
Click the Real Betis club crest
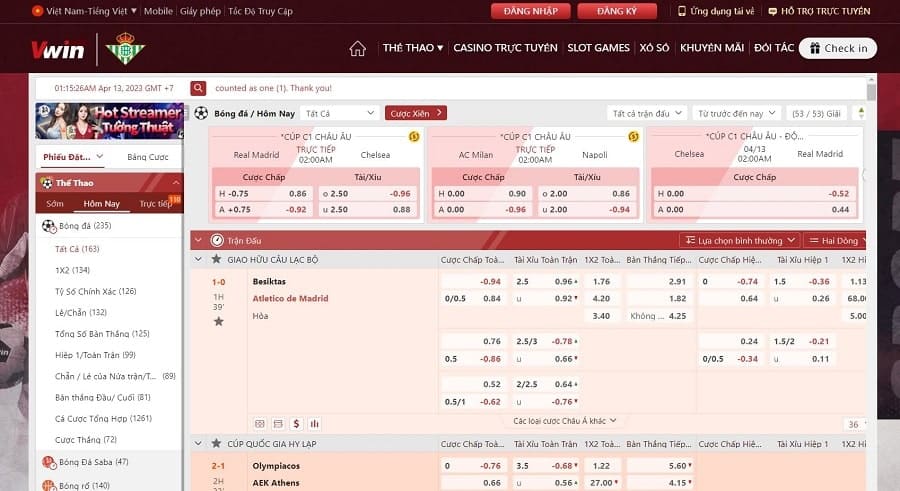pyautogui.click(x=125, y=48)
